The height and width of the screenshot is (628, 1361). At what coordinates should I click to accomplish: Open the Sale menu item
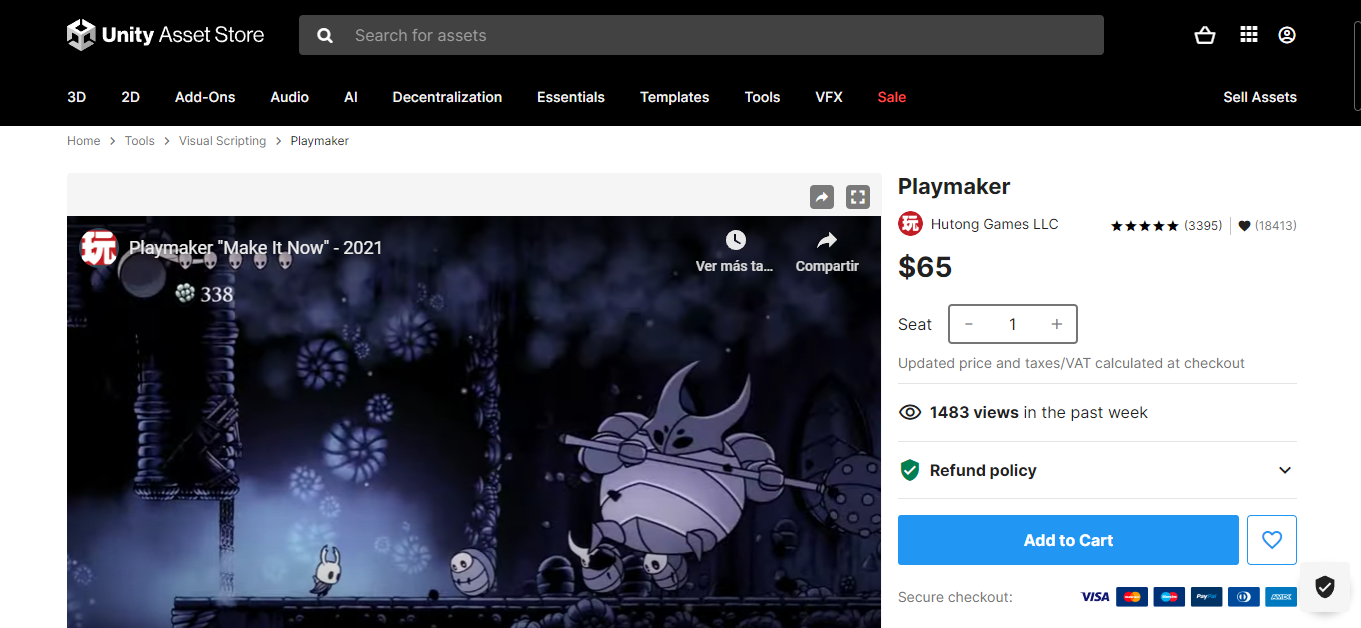click(892, 97)
